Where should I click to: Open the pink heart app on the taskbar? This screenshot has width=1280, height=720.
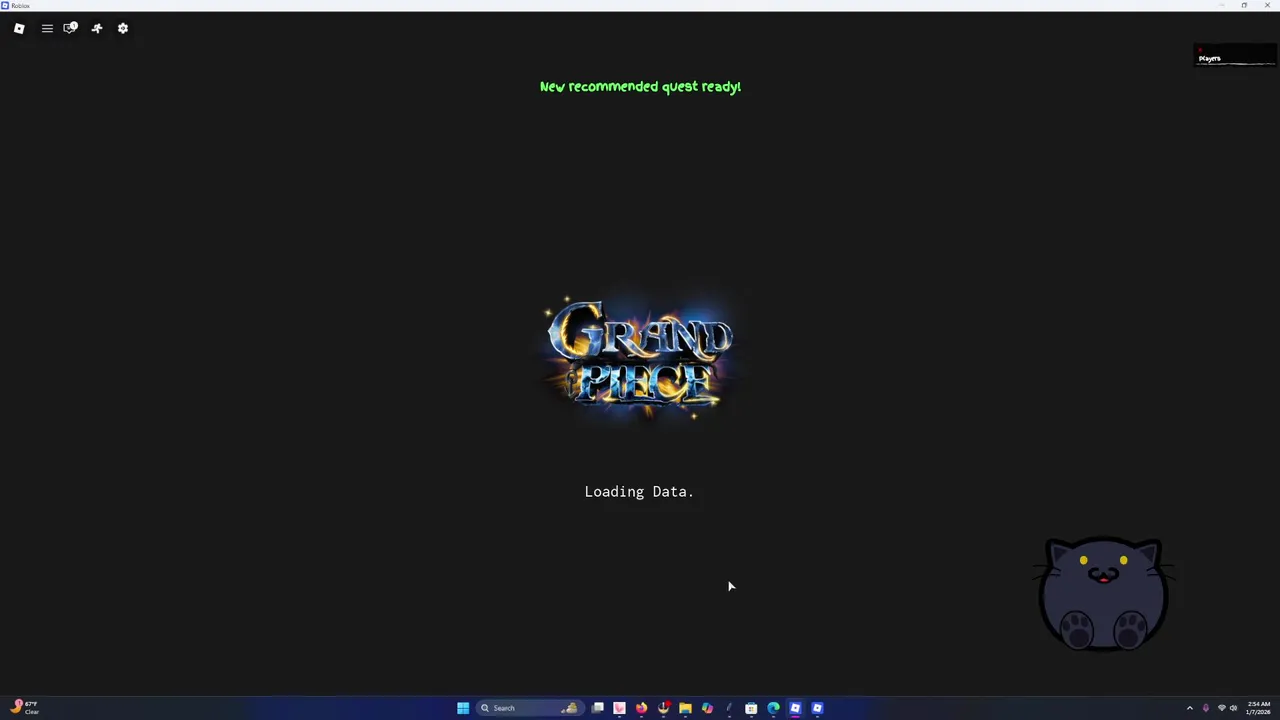click(x=620, y=708)
